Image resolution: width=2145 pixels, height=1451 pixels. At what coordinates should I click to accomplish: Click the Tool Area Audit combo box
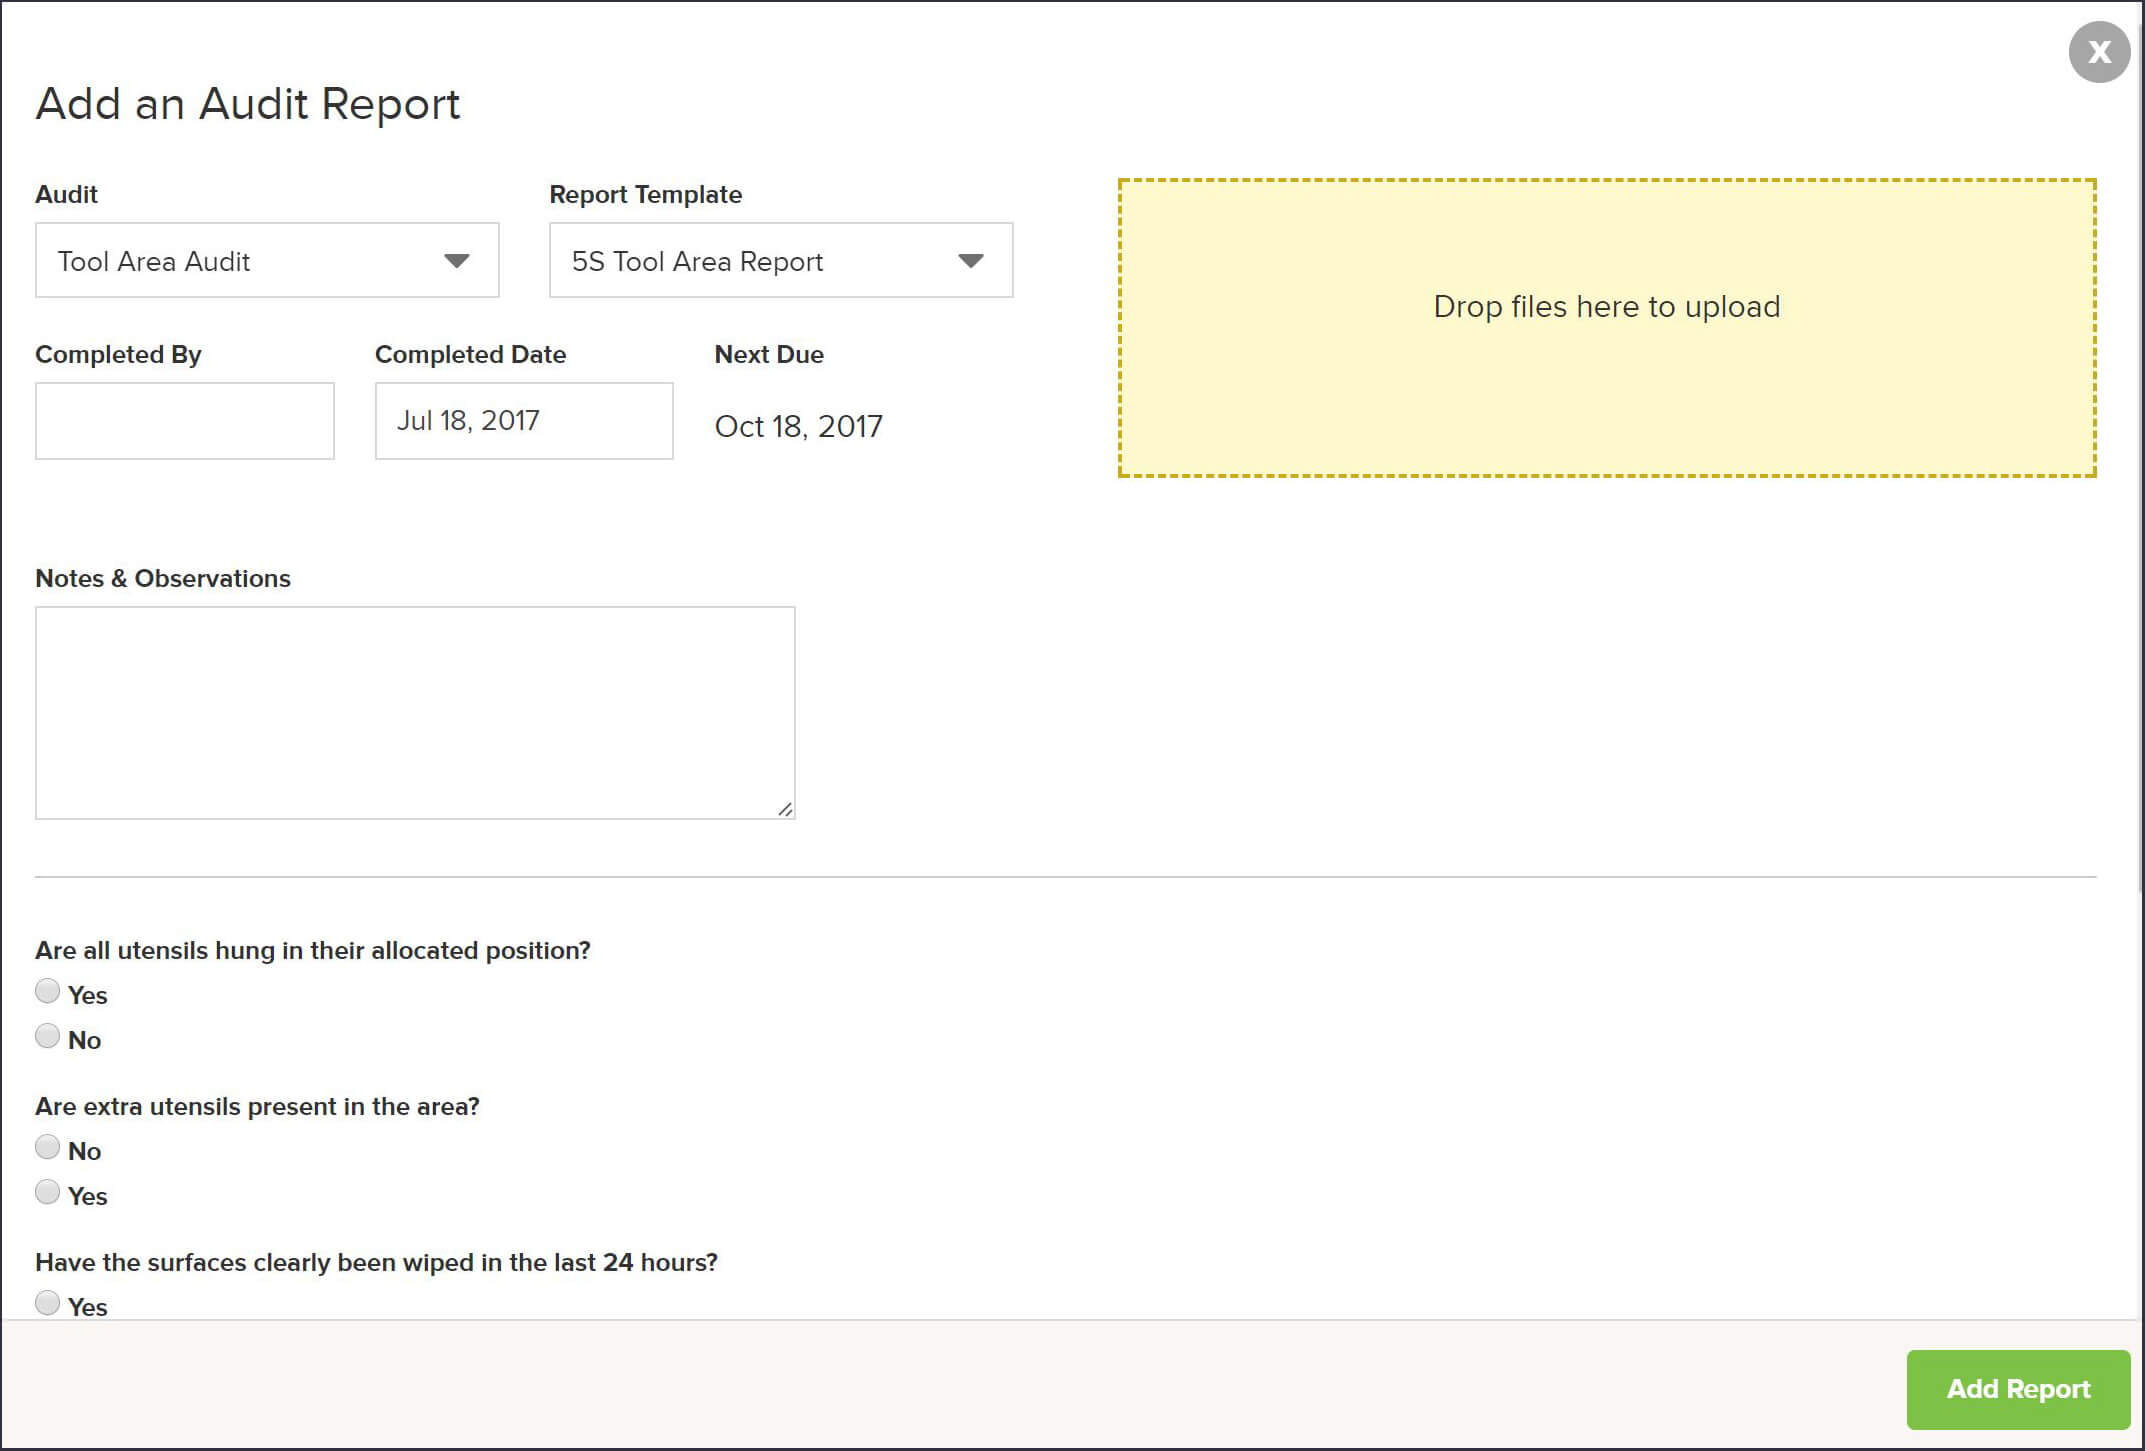tap(240, 261)
